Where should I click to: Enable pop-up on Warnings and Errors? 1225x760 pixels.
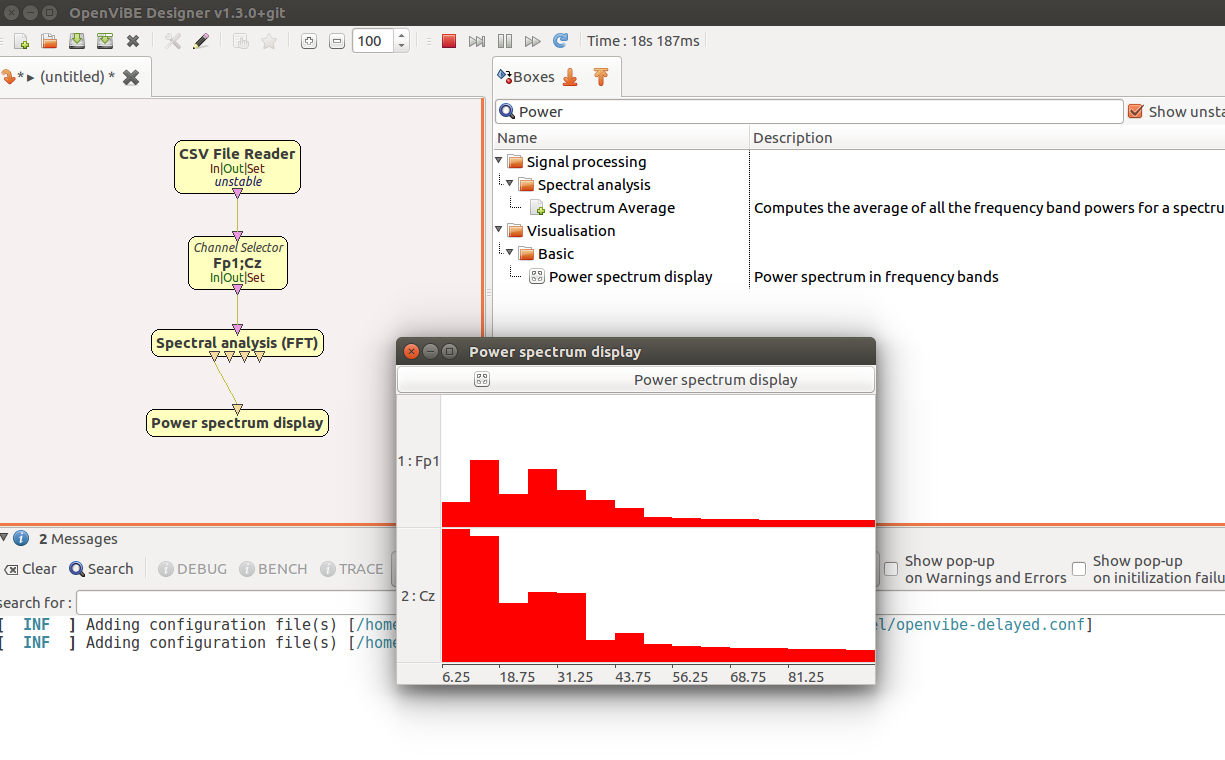tap(891, 569)
